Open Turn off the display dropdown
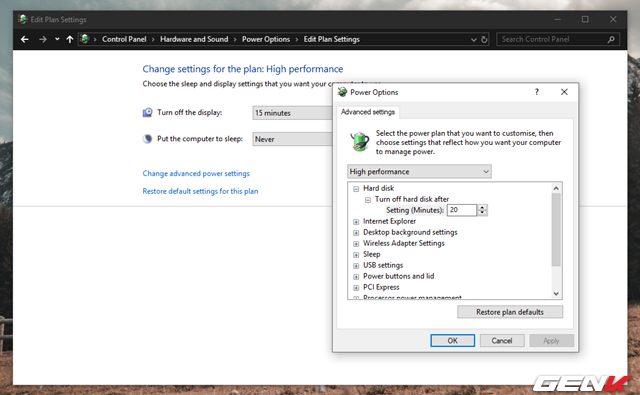This screenshot has height=395, width=640. 293,113
